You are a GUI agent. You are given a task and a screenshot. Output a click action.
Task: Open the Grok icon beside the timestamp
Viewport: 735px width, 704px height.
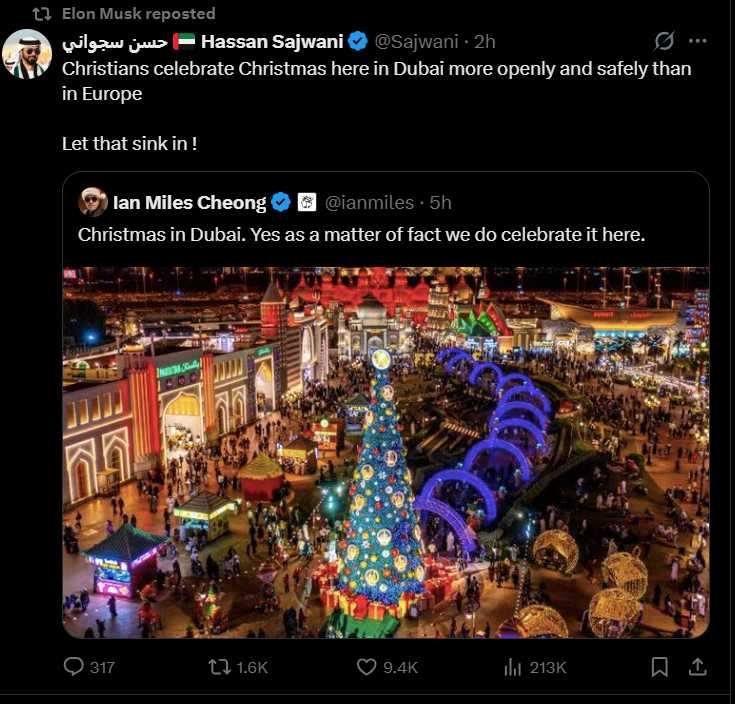[x=663, y=42]
